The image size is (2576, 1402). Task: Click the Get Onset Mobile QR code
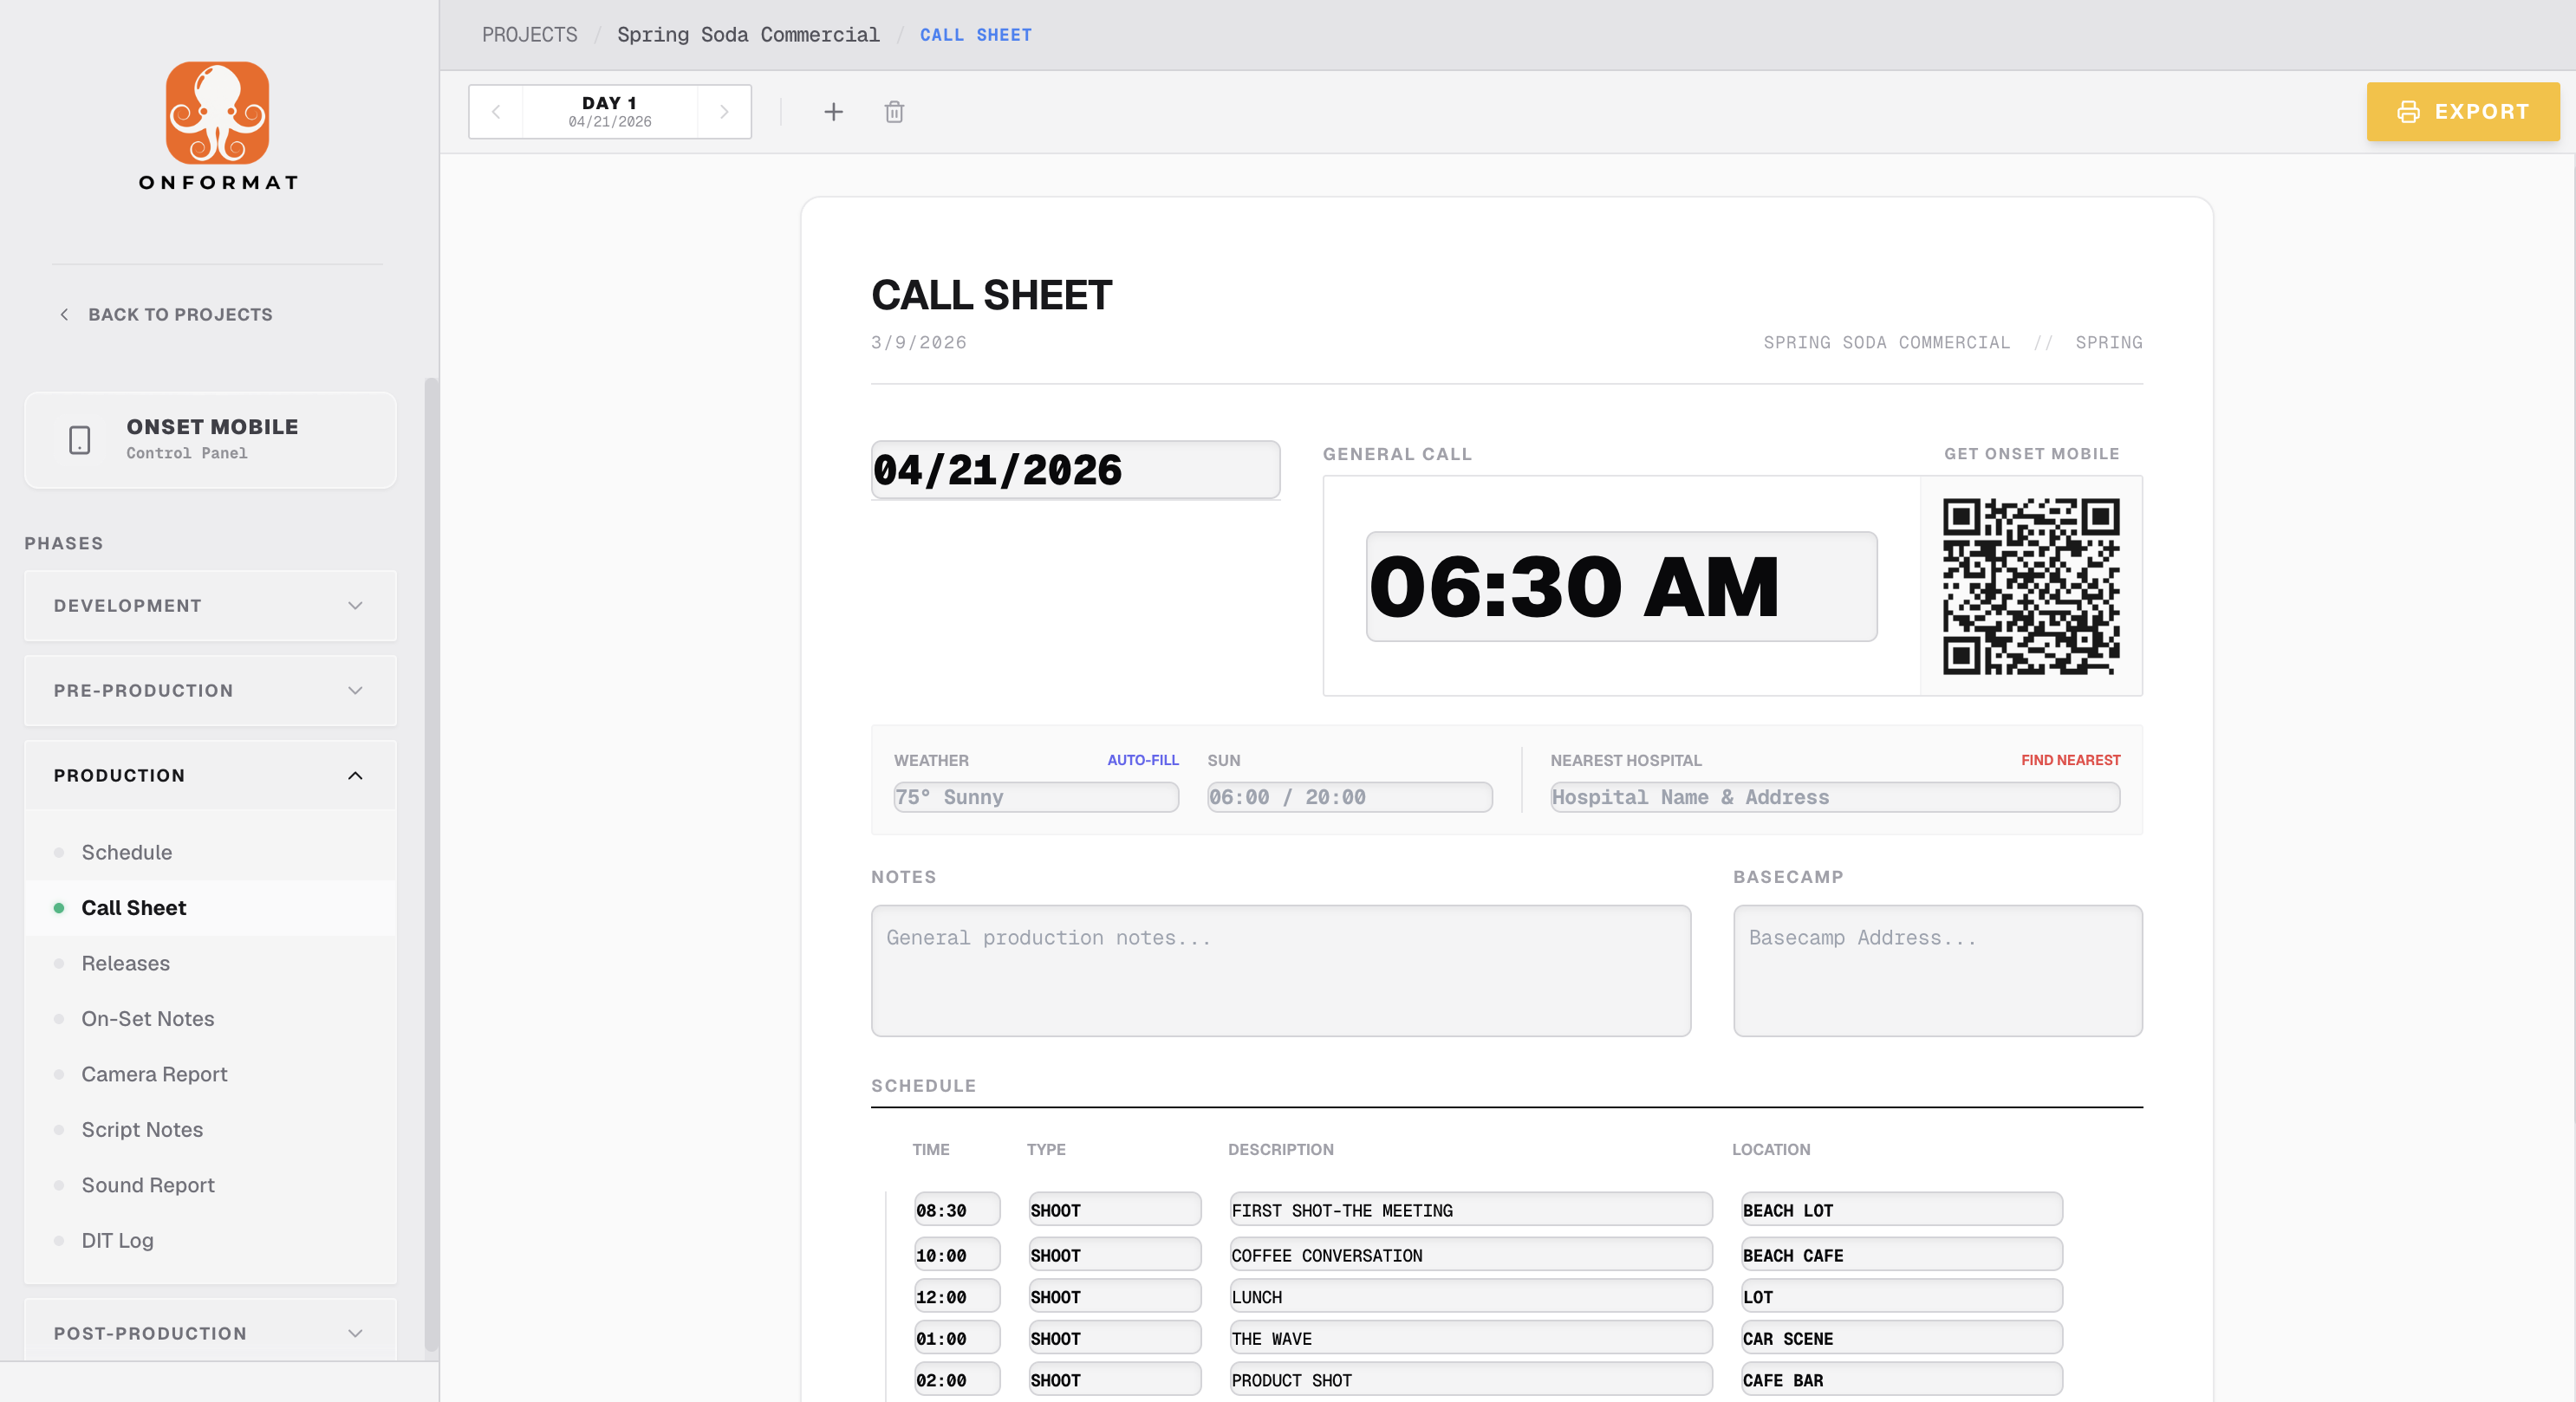(x=2030, y=587)
